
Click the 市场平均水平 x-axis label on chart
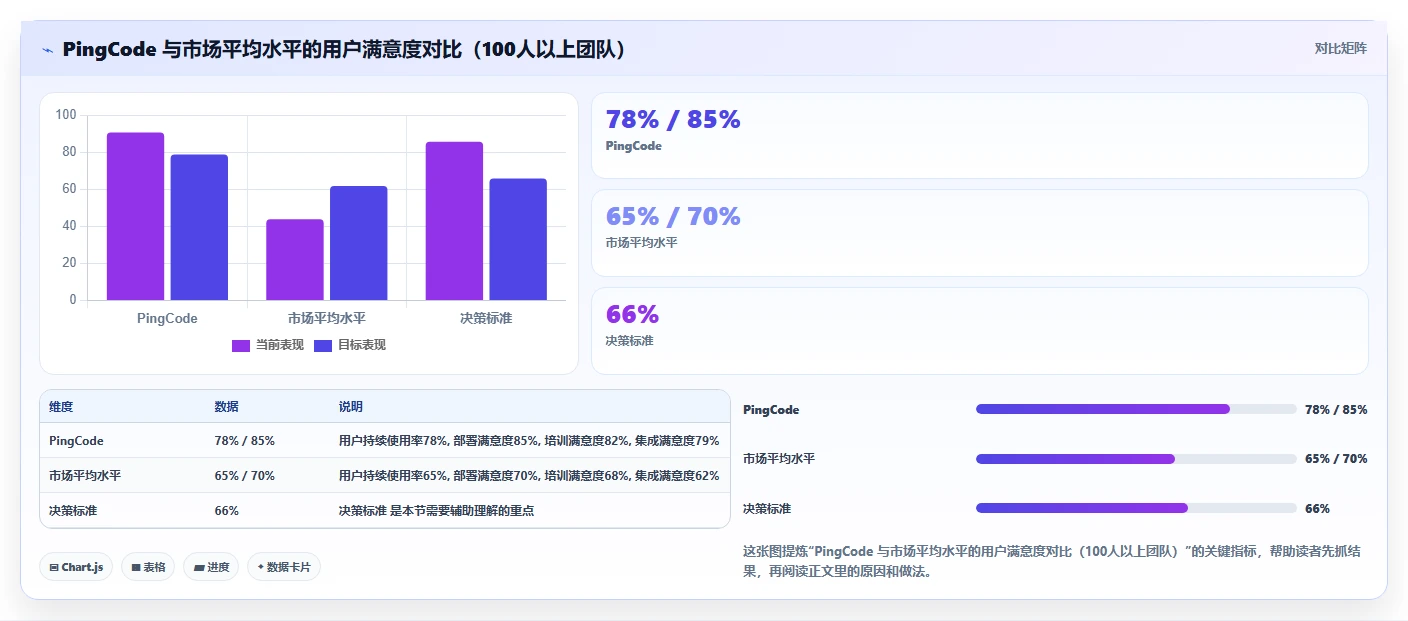[327, 318]
